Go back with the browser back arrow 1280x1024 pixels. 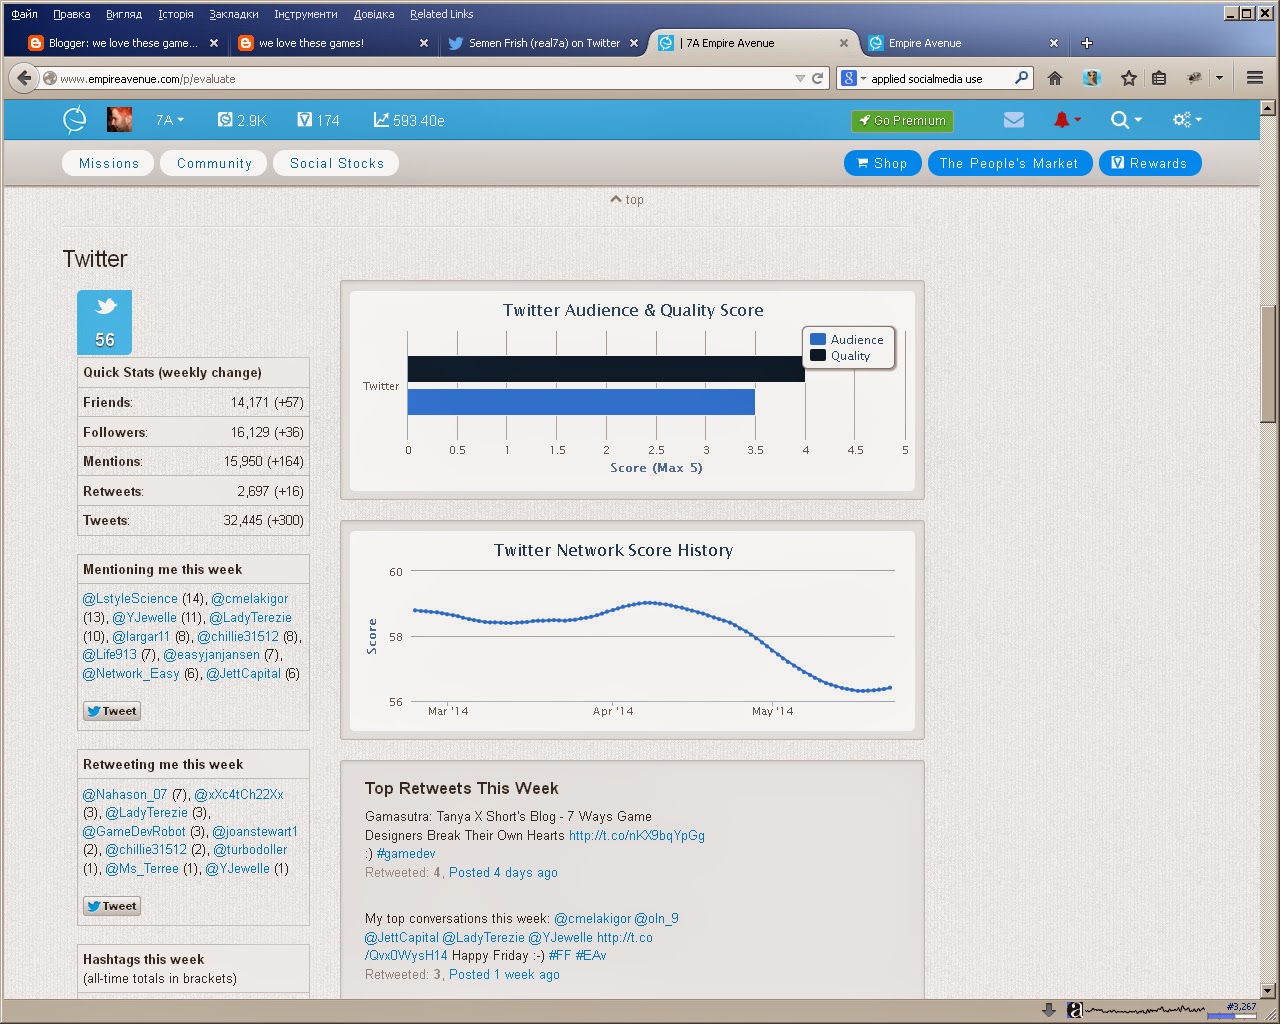coord(24,78)
